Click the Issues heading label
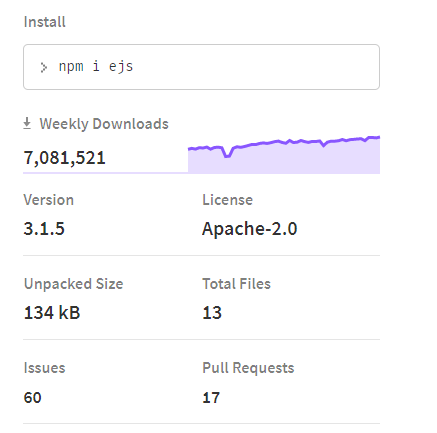This screenshot has width=437, height=433. [x=45, y=368]
